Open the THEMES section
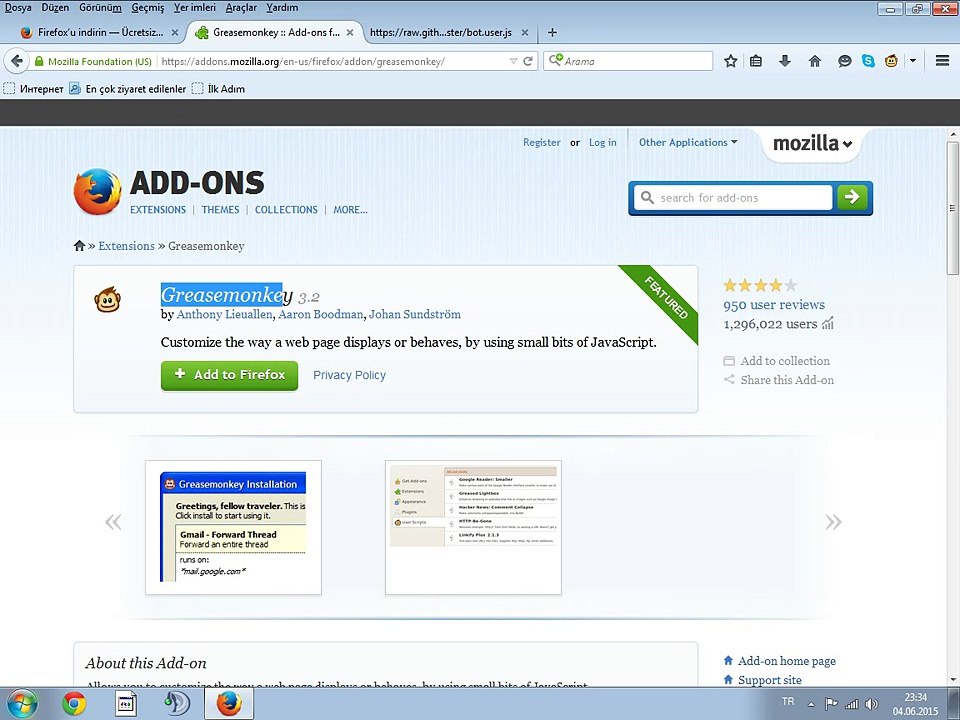The height and width of the screenshot is (720, 960). coord(220,209)
